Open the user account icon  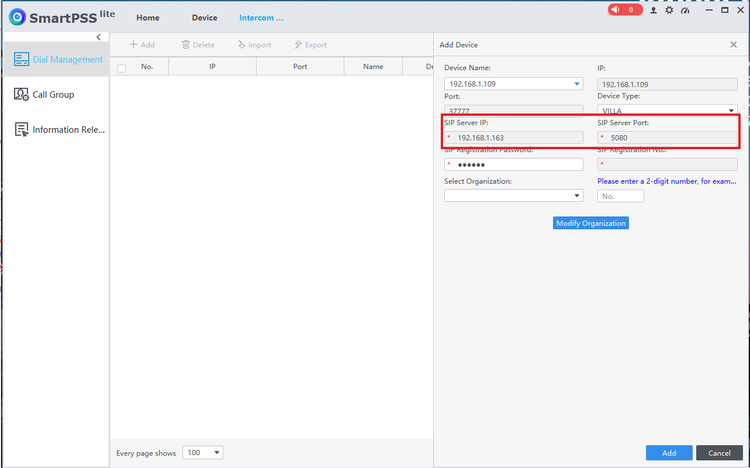[x=654, y=10]
